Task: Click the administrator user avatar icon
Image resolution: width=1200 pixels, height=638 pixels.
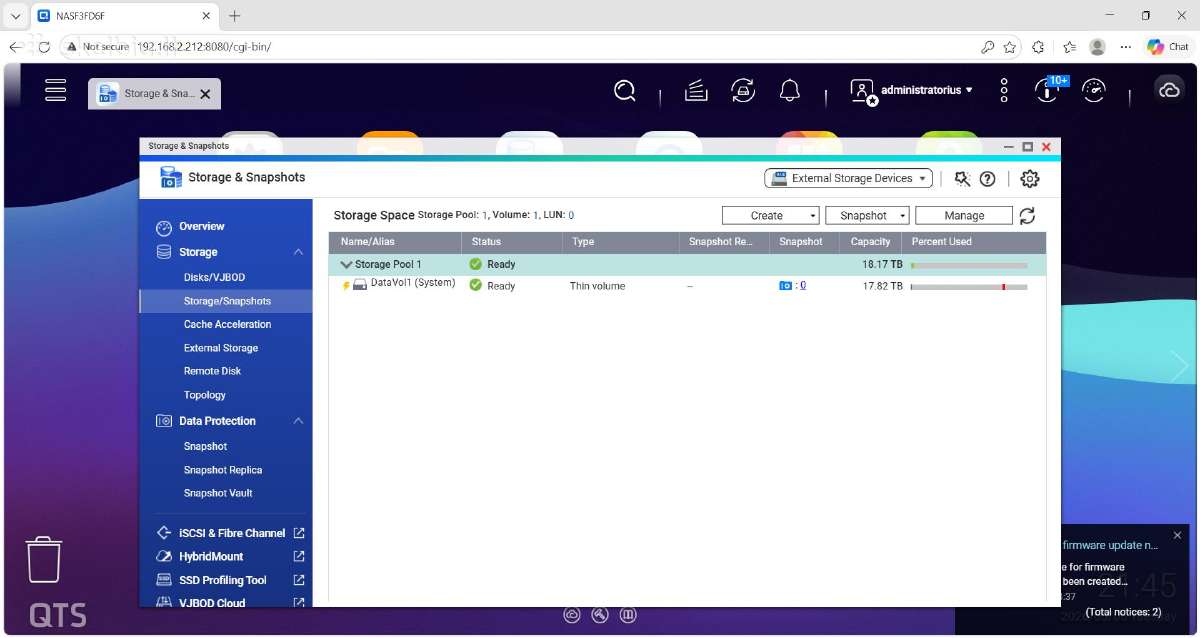Action: 863,91
